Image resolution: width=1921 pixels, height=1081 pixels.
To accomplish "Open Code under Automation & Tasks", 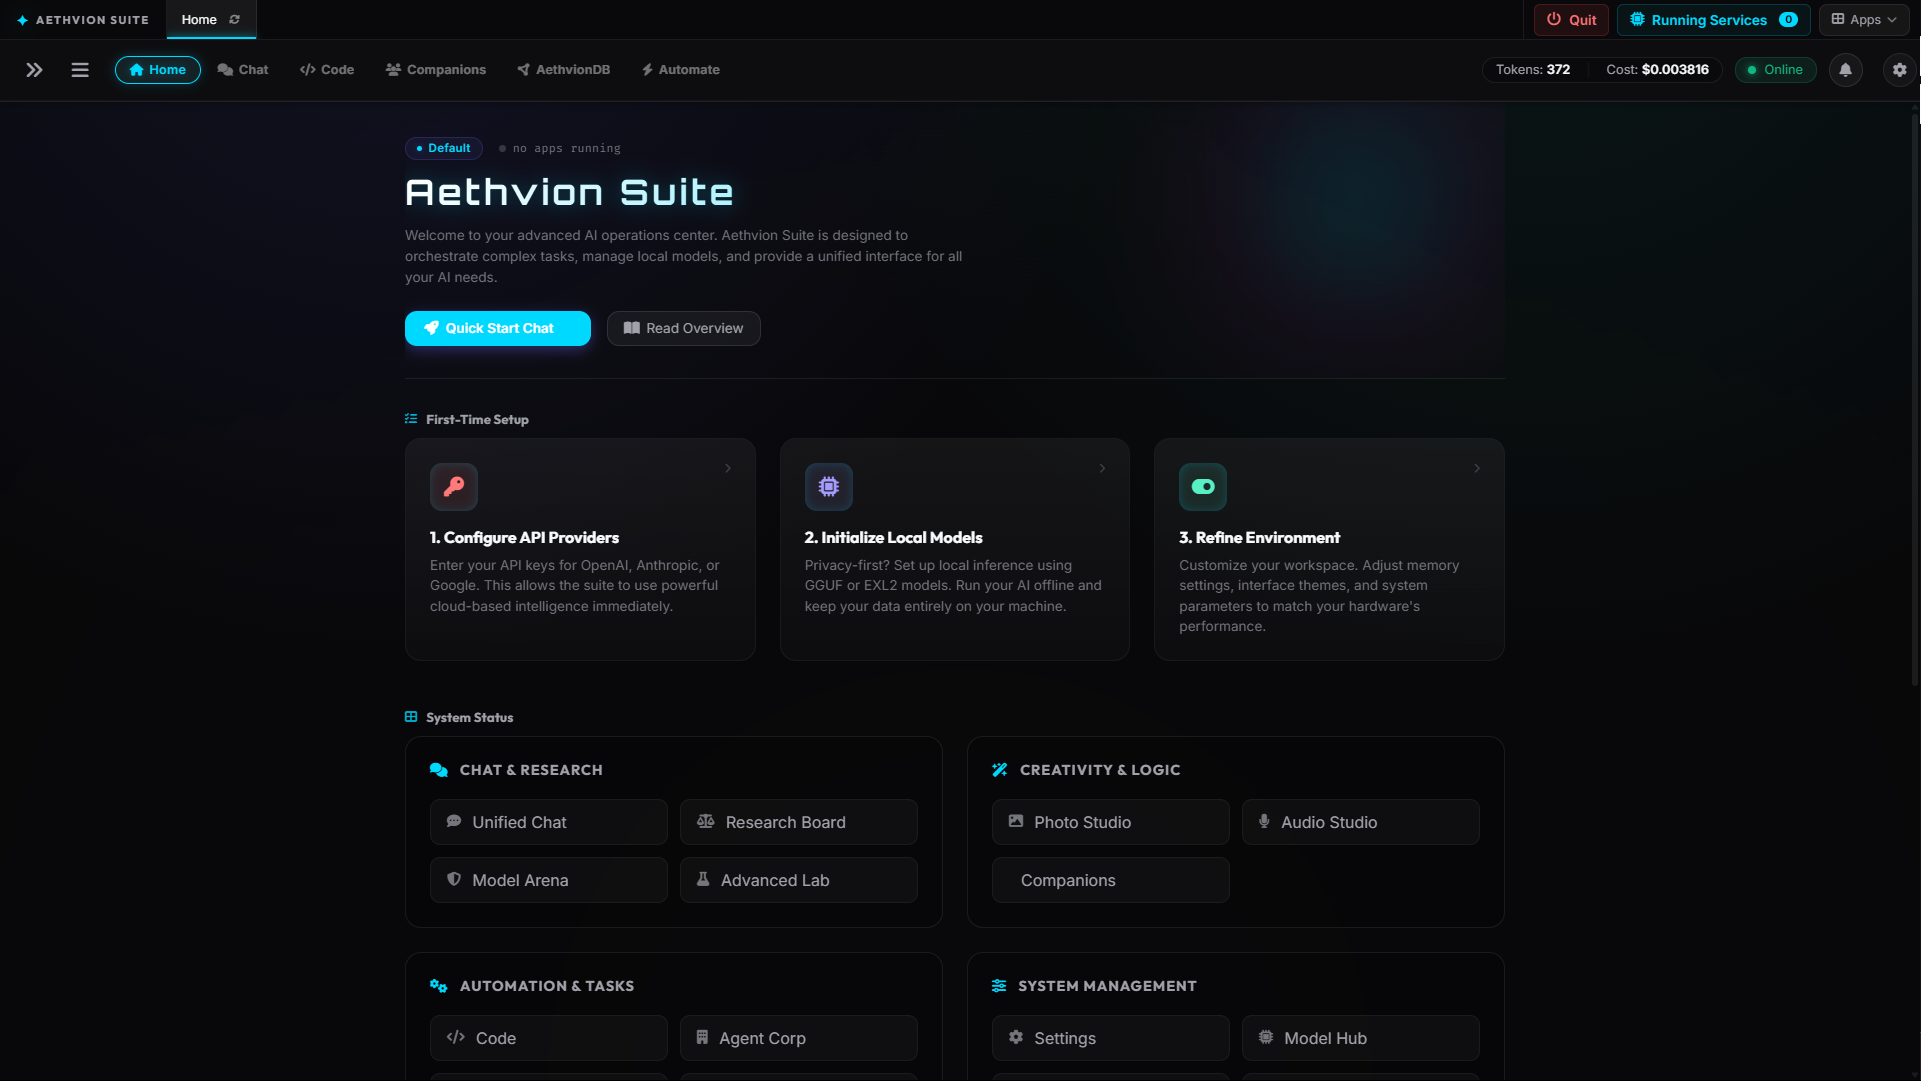I will (x=549, y=1038).
